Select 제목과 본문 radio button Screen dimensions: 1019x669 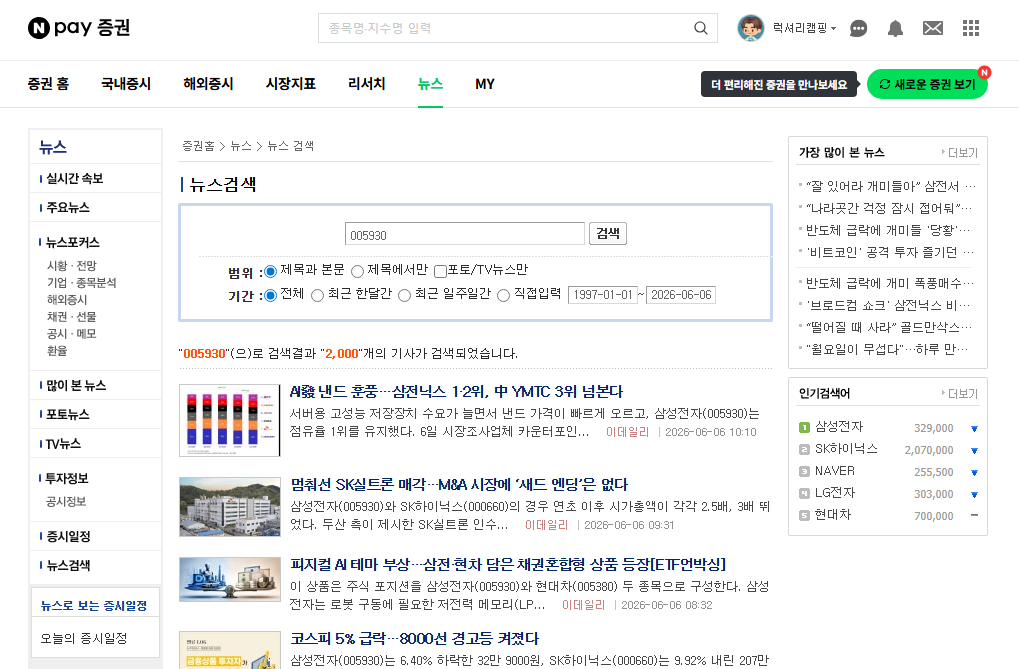pyautogui.click(x=270, y=271)
